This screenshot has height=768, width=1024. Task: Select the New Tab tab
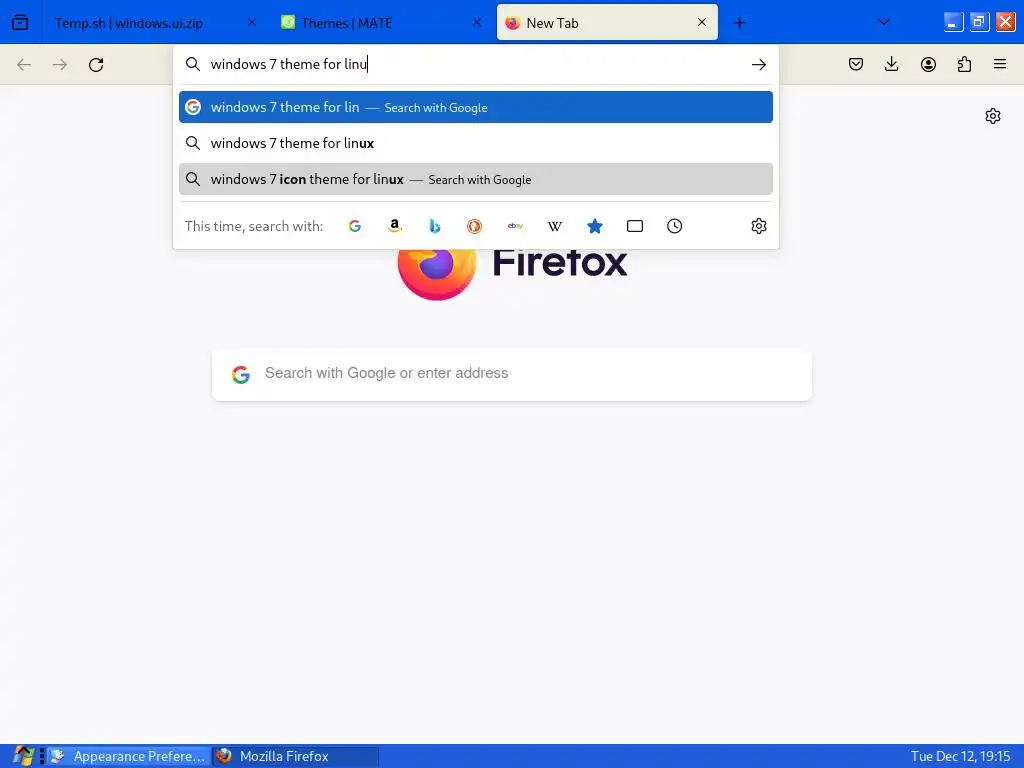(x=607, y=23)
